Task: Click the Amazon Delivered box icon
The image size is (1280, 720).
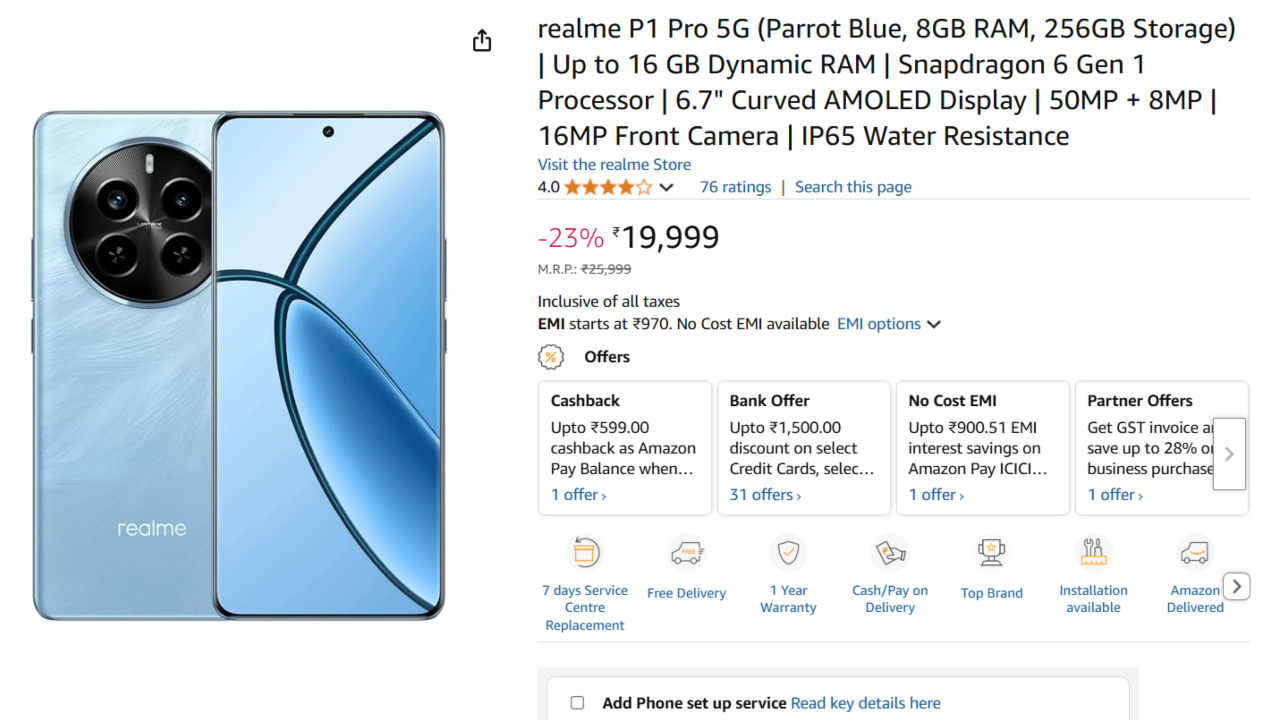Action: coord(1194,552)
